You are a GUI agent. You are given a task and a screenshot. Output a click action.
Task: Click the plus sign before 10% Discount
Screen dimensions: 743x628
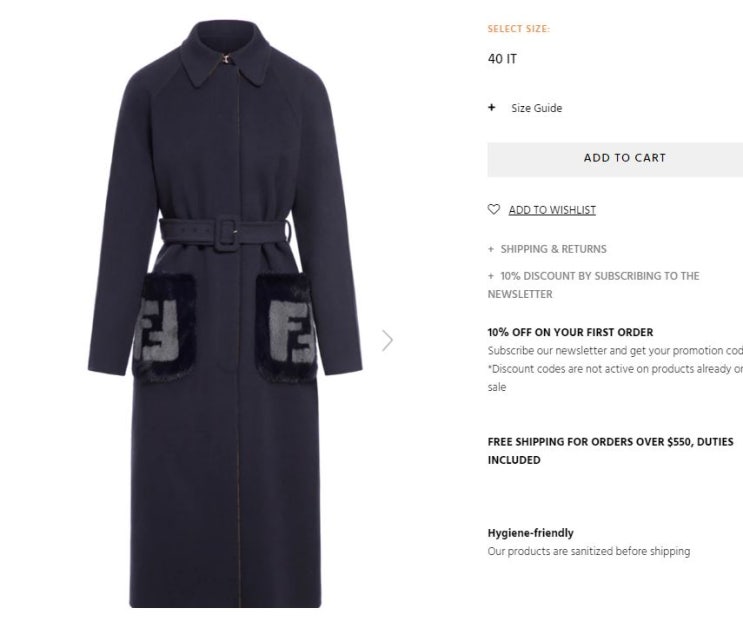pyautogui.click(x=491, y=276)
